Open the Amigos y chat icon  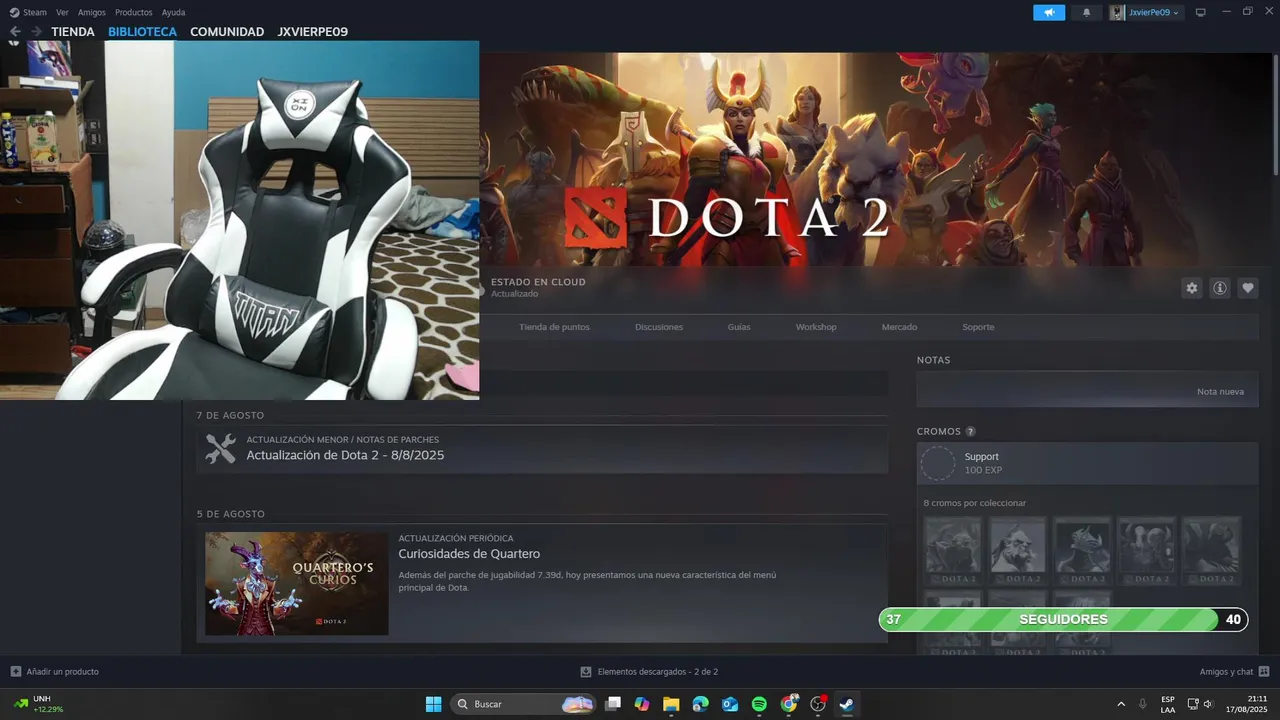pyautogui.click(x=1264, y=672)
